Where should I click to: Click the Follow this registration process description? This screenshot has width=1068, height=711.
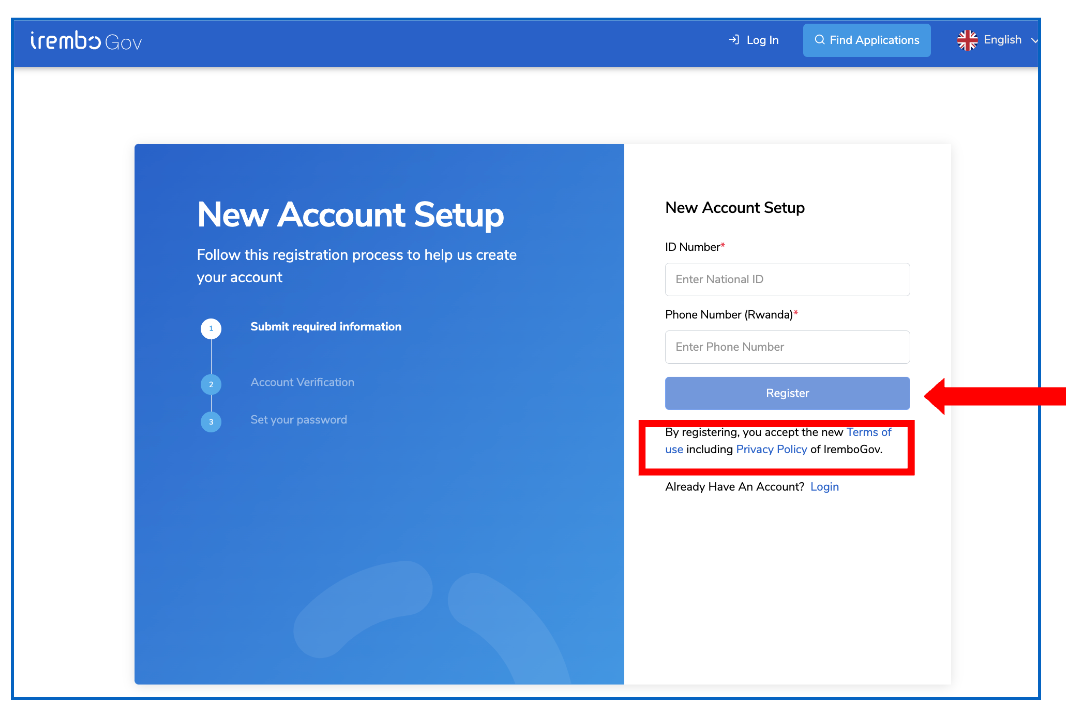click(356, 266)
